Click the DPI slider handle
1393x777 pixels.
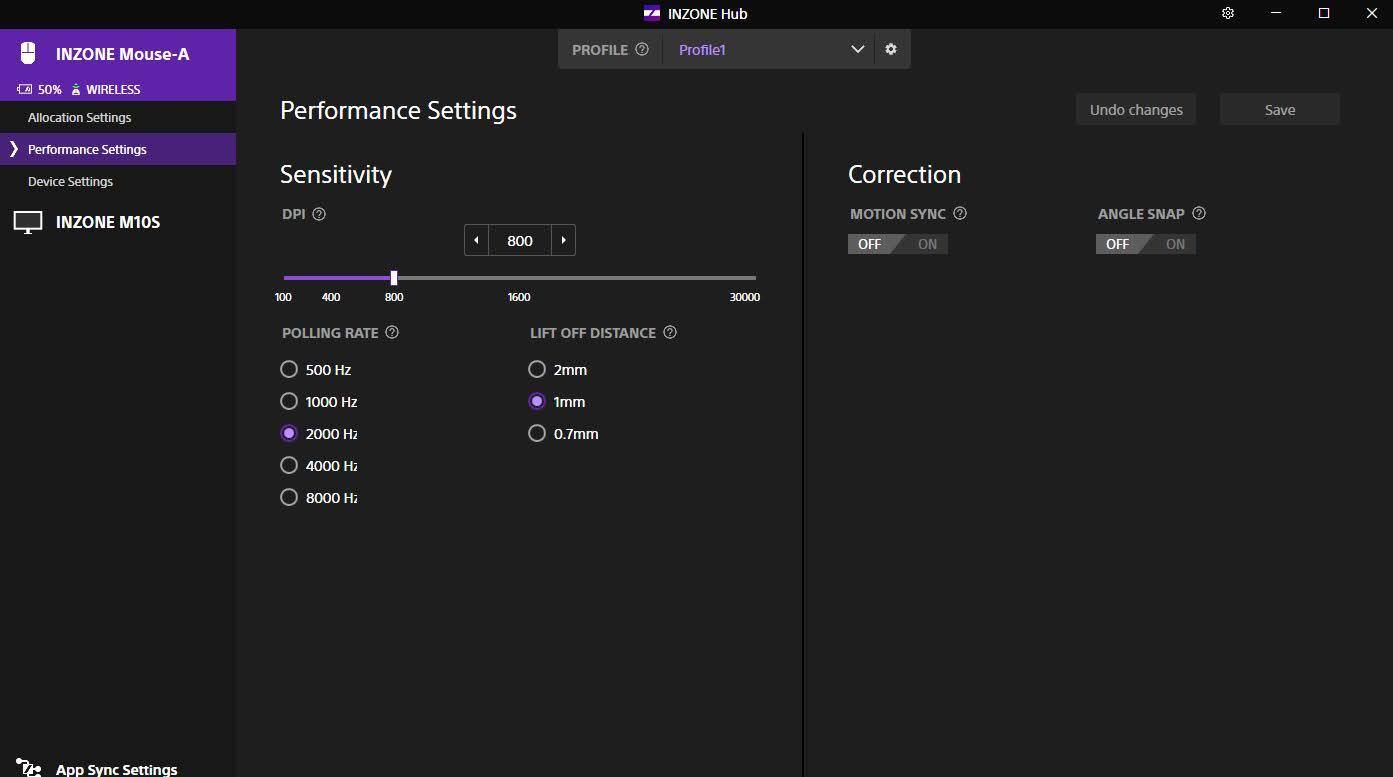tap(394, 278)
